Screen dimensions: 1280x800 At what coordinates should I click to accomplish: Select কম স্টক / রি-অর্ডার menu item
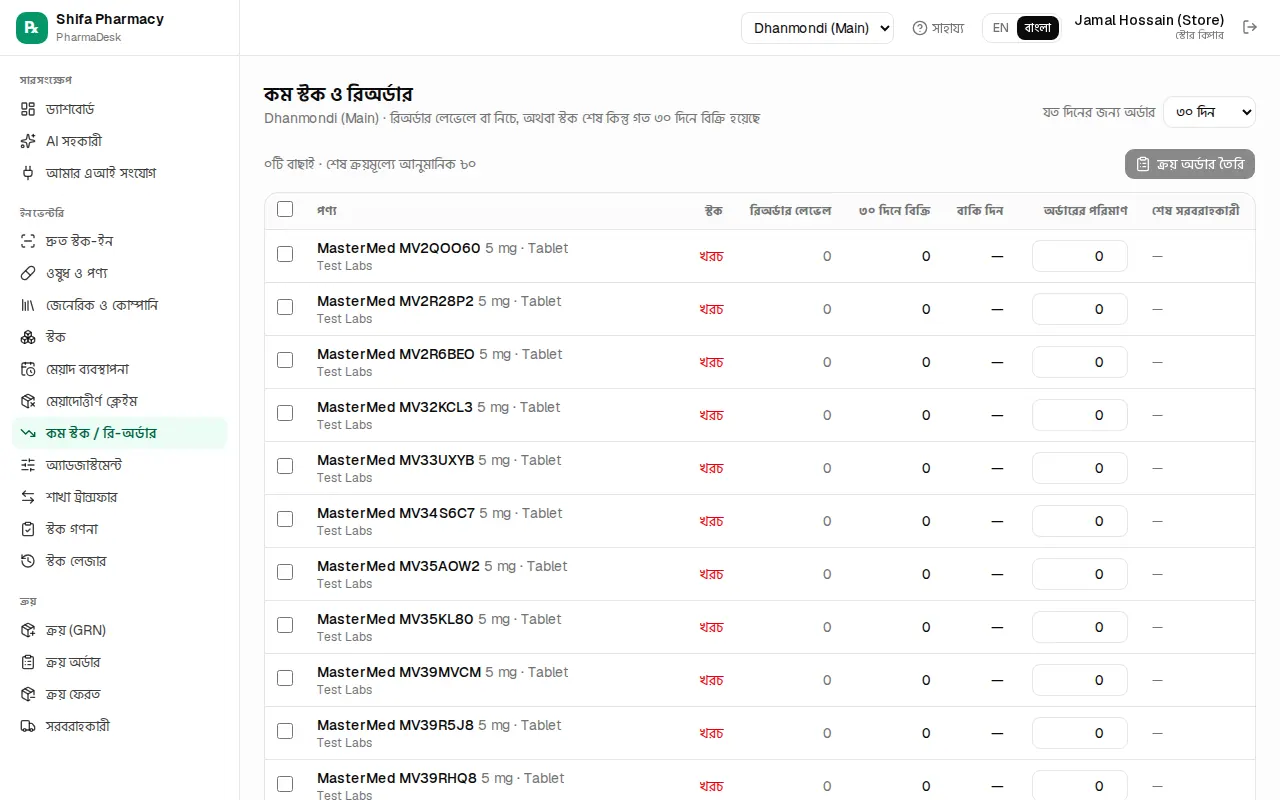pyautogui.click(x=120, y=433)
